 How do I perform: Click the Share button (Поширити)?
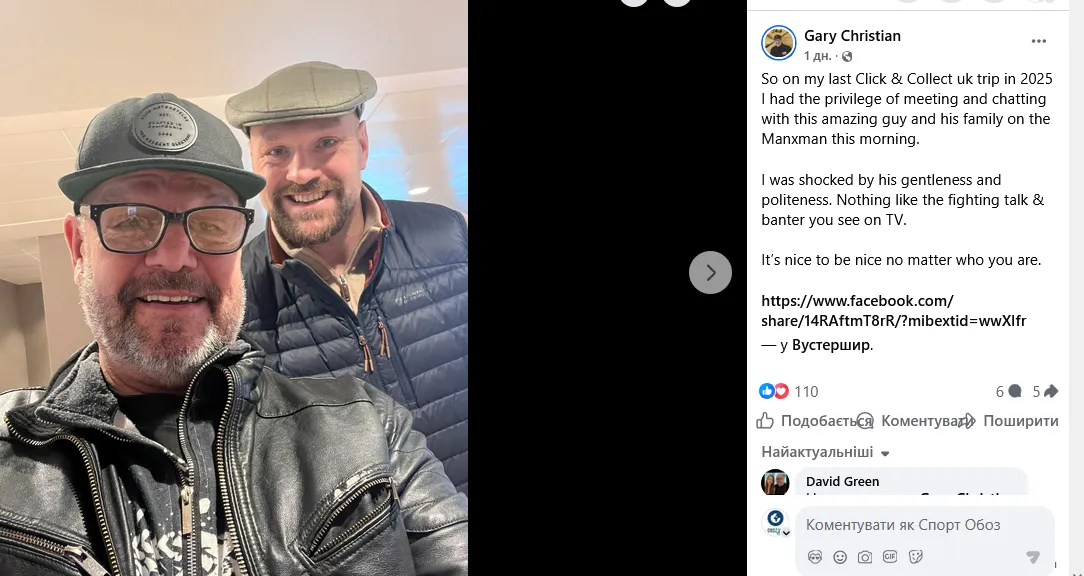1008,421
